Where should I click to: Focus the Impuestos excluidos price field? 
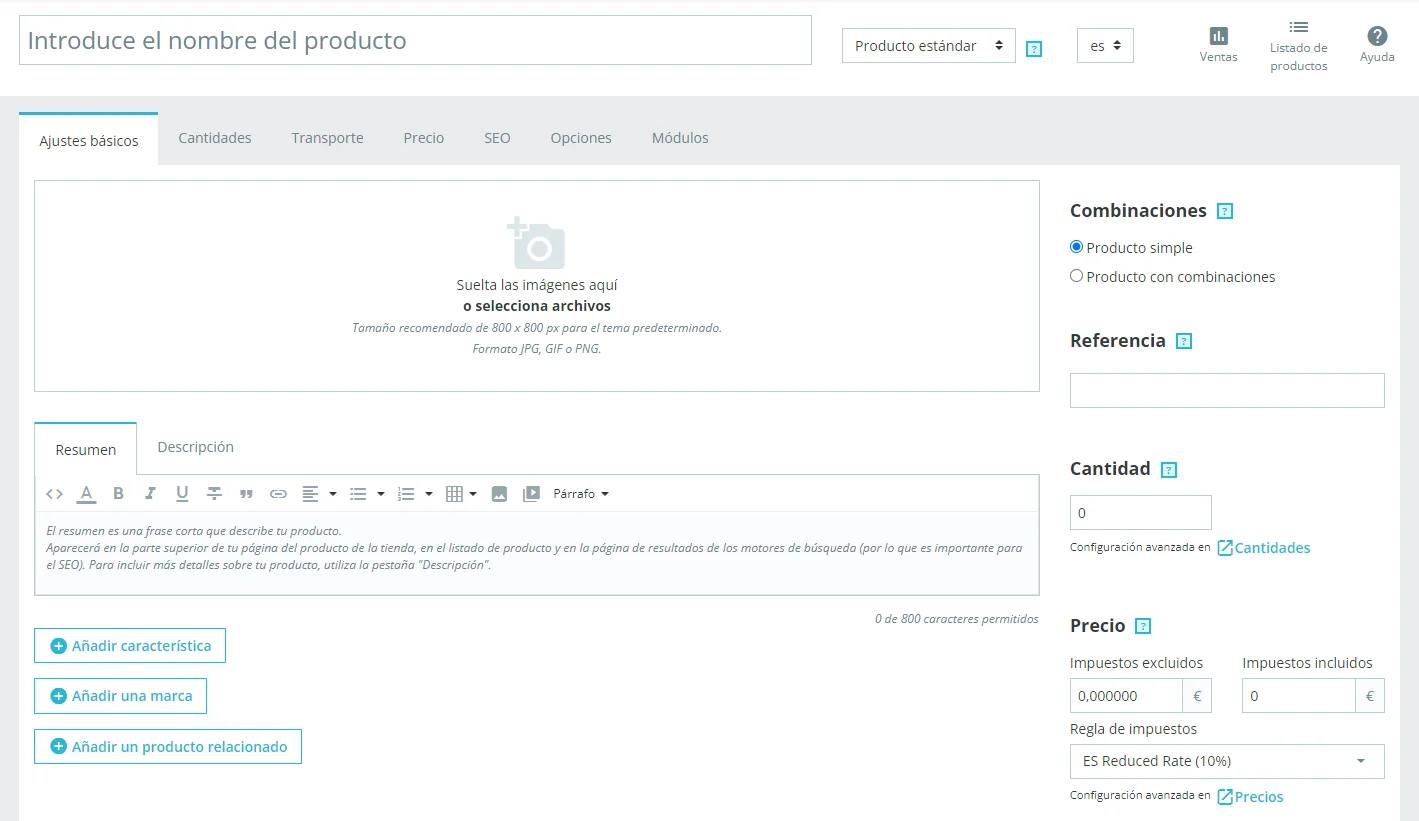(x=1126, y=696)
